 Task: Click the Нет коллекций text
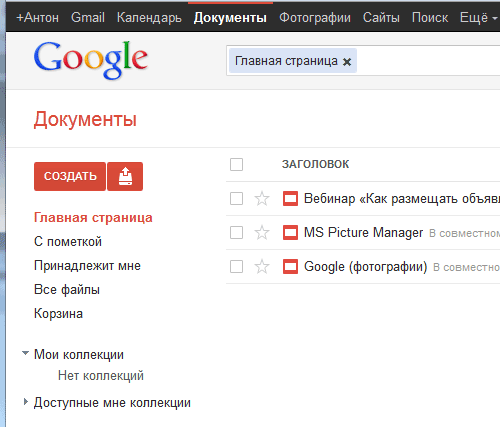click(101, 376)
